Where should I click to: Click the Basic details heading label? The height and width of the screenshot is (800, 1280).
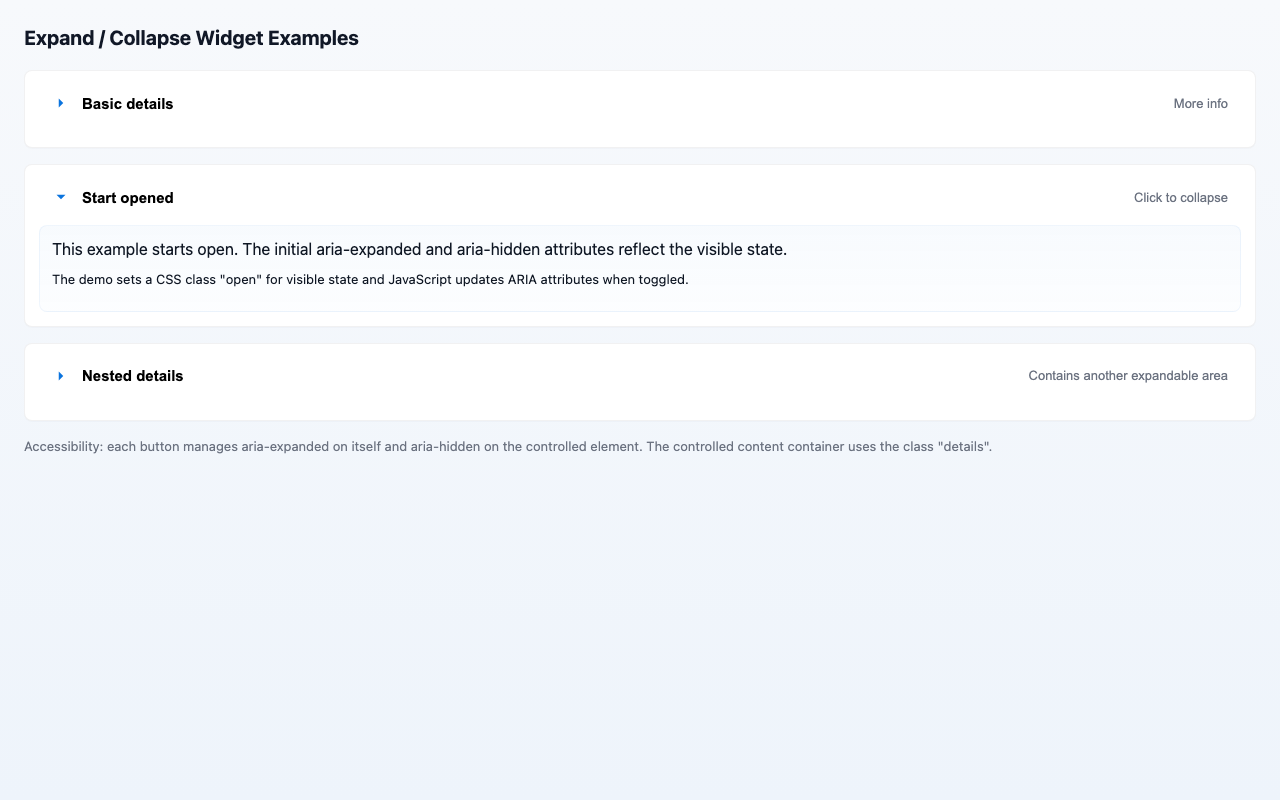[x=127, y=103]
